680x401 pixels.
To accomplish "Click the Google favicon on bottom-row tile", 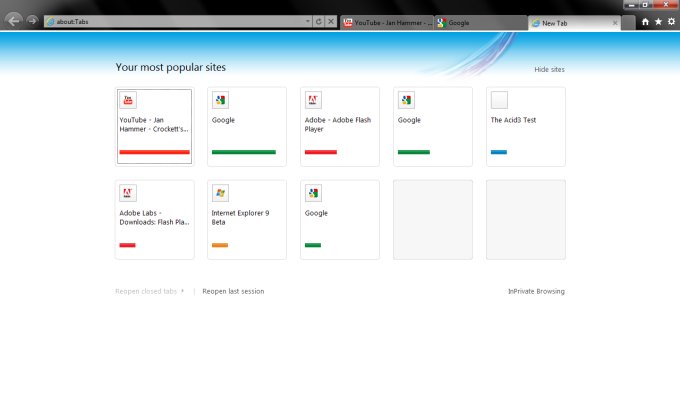I will pos(313,193).
